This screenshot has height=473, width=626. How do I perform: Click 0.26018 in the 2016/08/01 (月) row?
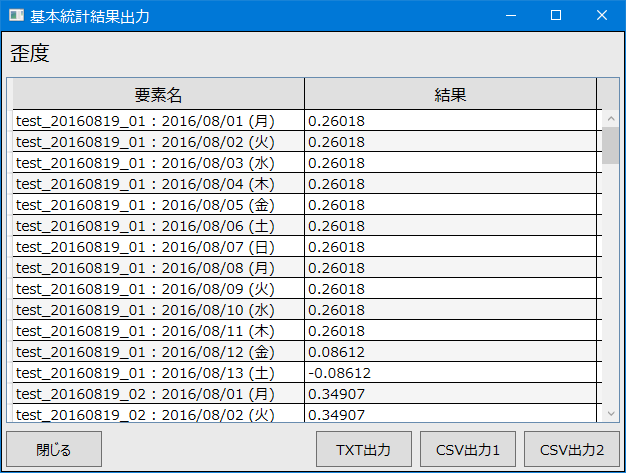(336, 121)
